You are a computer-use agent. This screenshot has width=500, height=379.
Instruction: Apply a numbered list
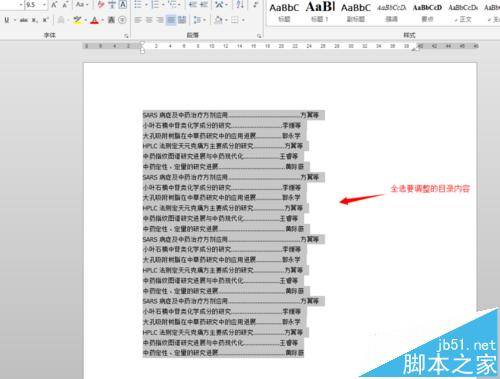155,5
